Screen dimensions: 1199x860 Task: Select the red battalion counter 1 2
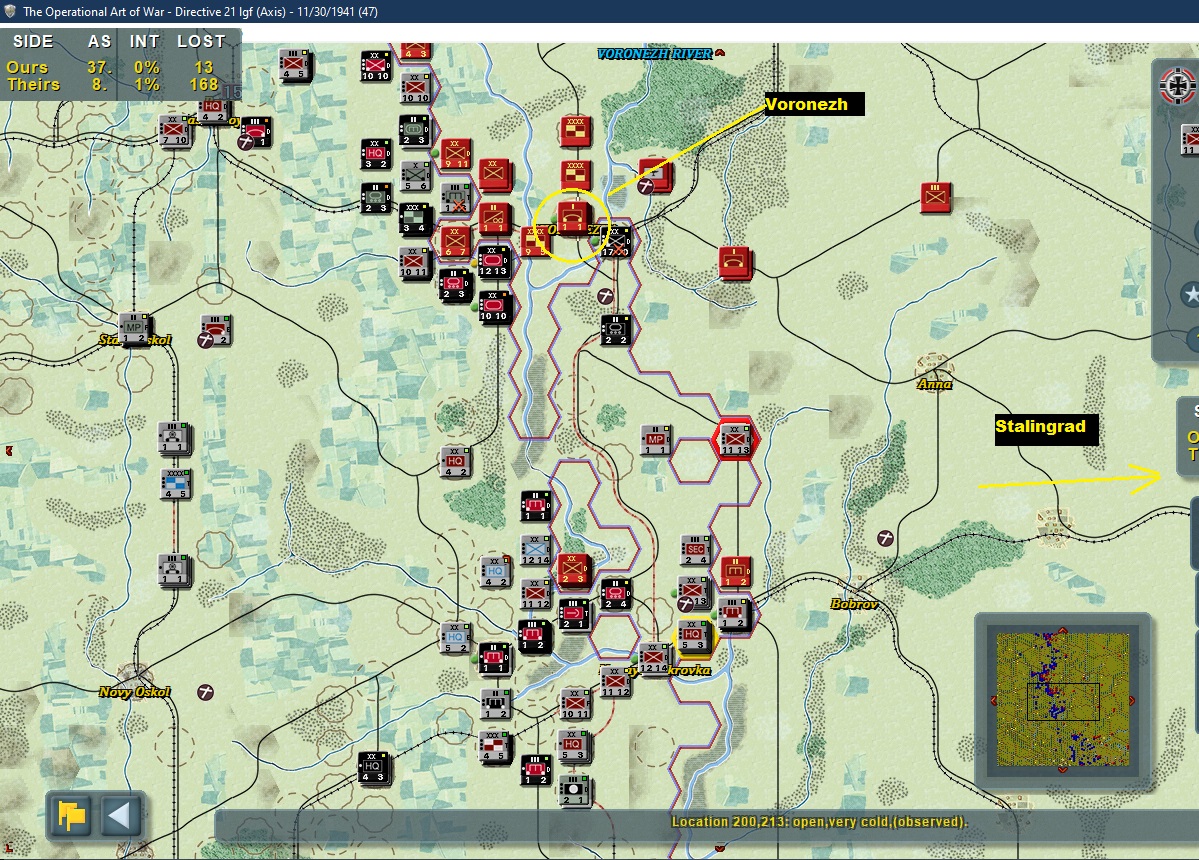pos(735,572)
